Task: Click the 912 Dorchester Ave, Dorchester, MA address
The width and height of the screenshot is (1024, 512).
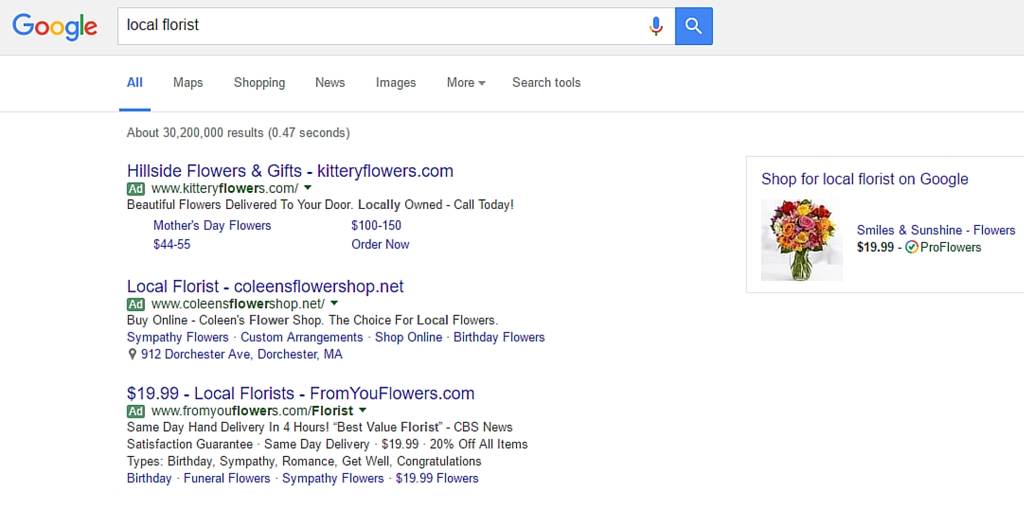Action: [x=242, y=355]
